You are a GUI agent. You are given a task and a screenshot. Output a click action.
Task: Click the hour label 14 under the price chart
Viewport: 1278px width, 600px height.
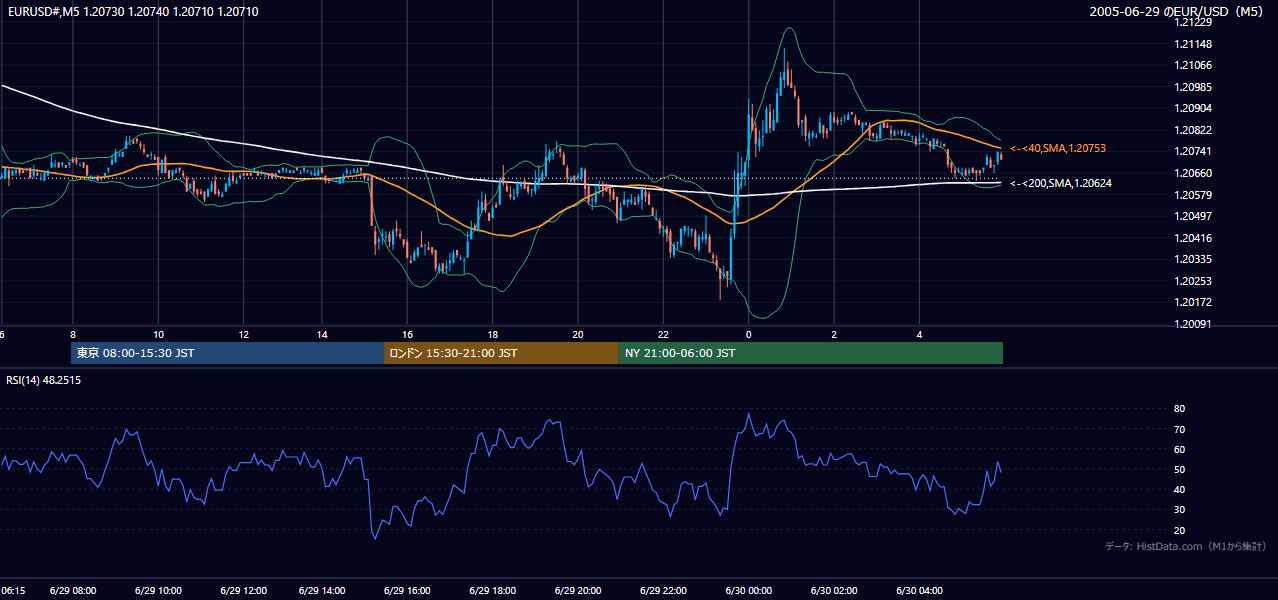(322, 334)
